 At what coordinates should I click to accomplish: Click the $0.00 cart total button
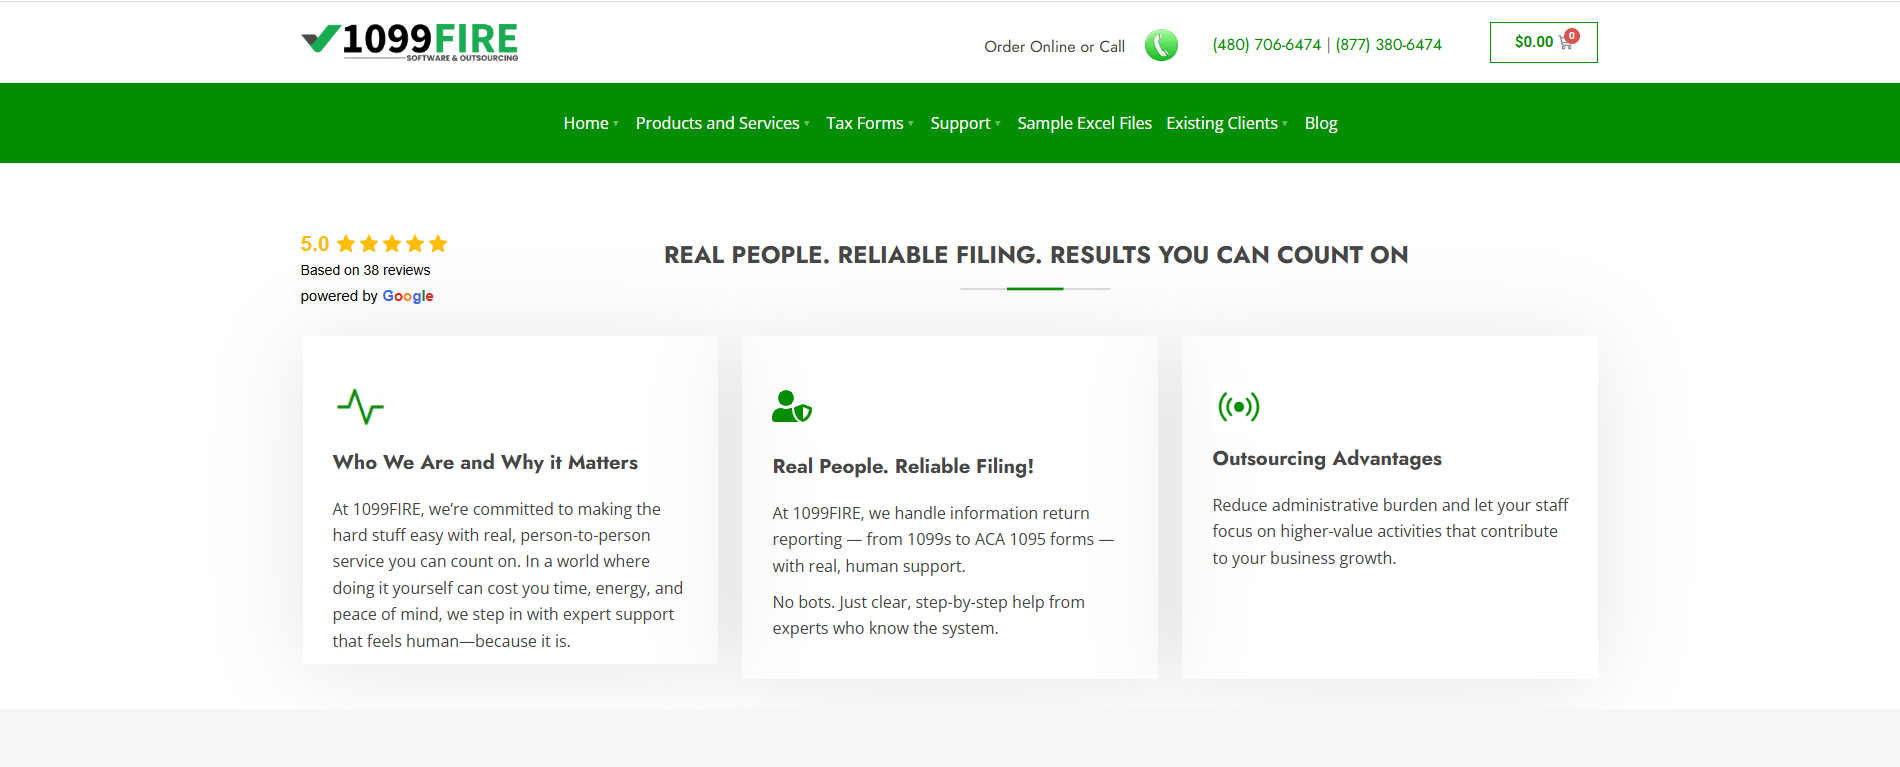(1533, 42)
